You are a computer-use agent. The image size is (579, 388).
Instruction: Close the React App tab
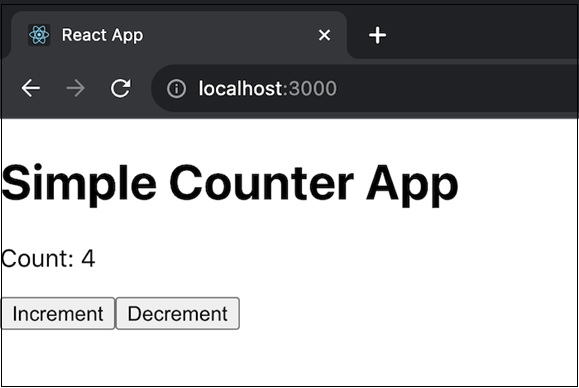pos(324,35)
